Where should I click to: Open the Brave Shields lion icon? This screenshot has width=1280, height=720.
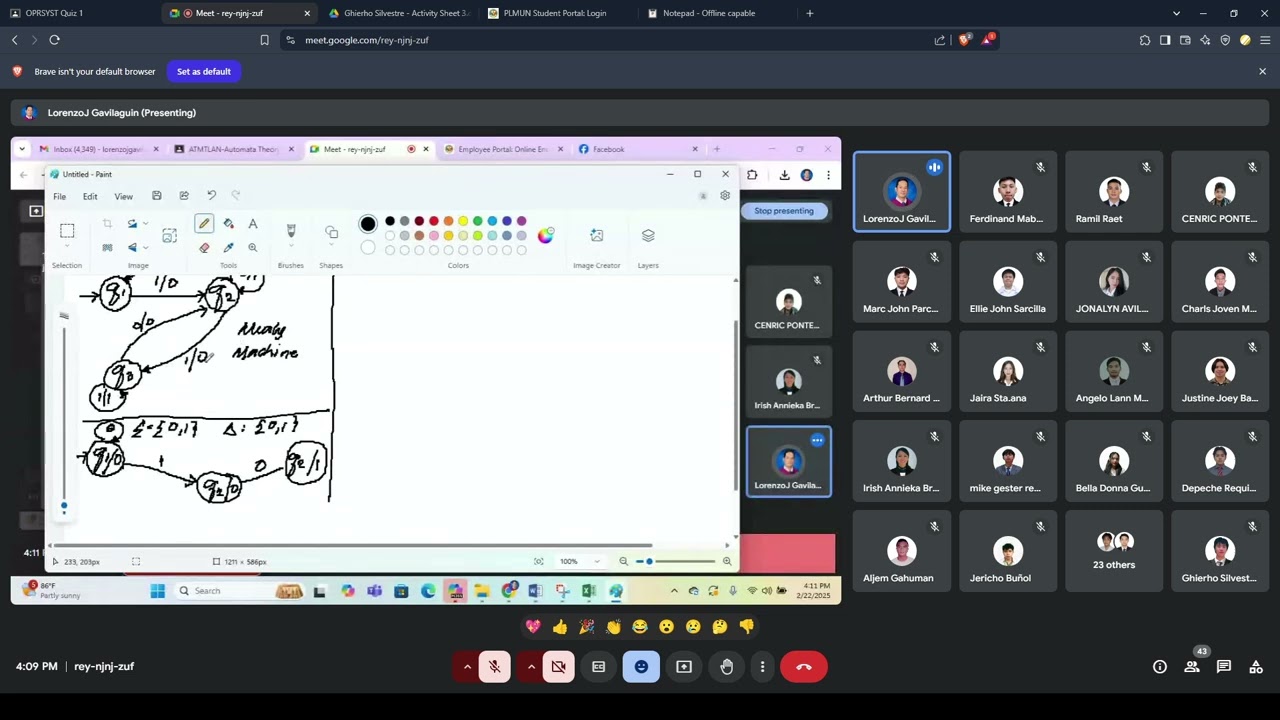(x=964, y=40)
